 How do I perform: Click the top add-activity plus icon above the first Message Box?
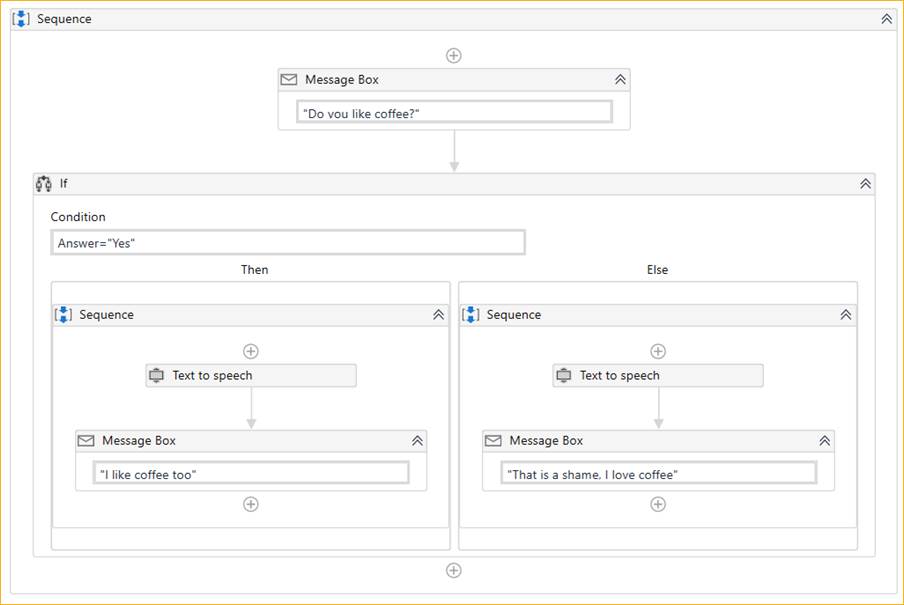[454, 55]
